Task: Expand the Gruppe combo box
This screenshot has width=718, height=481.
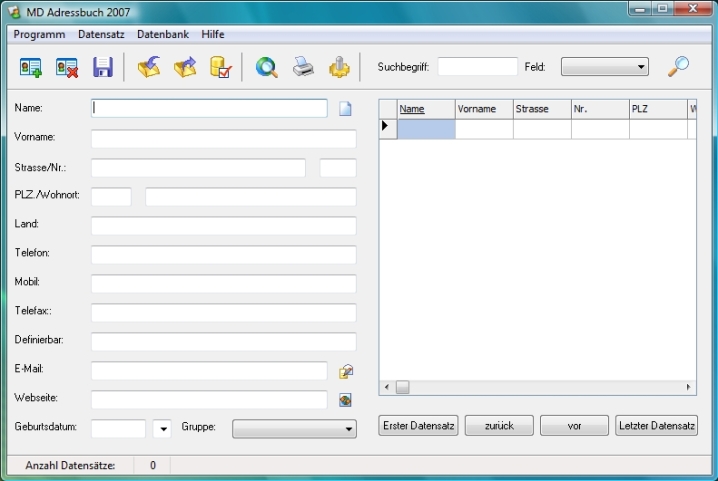Action: click(x=294, y=429)
